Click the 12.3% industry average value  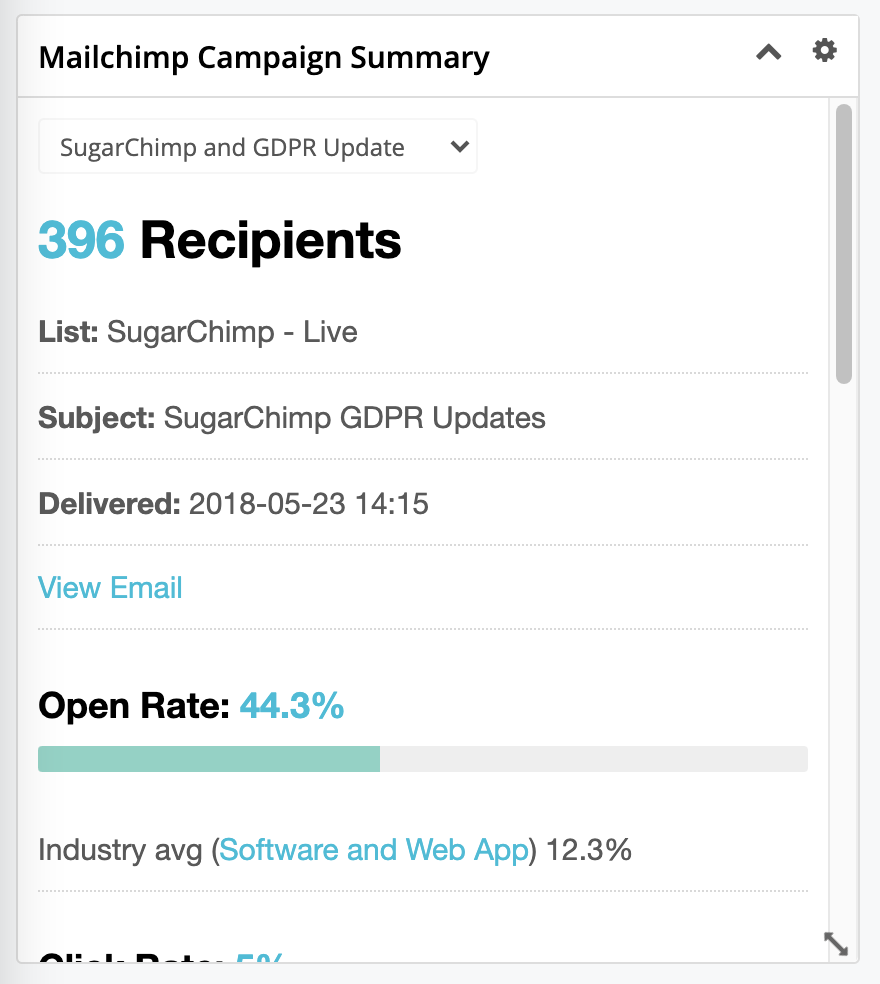coord(589,850)
